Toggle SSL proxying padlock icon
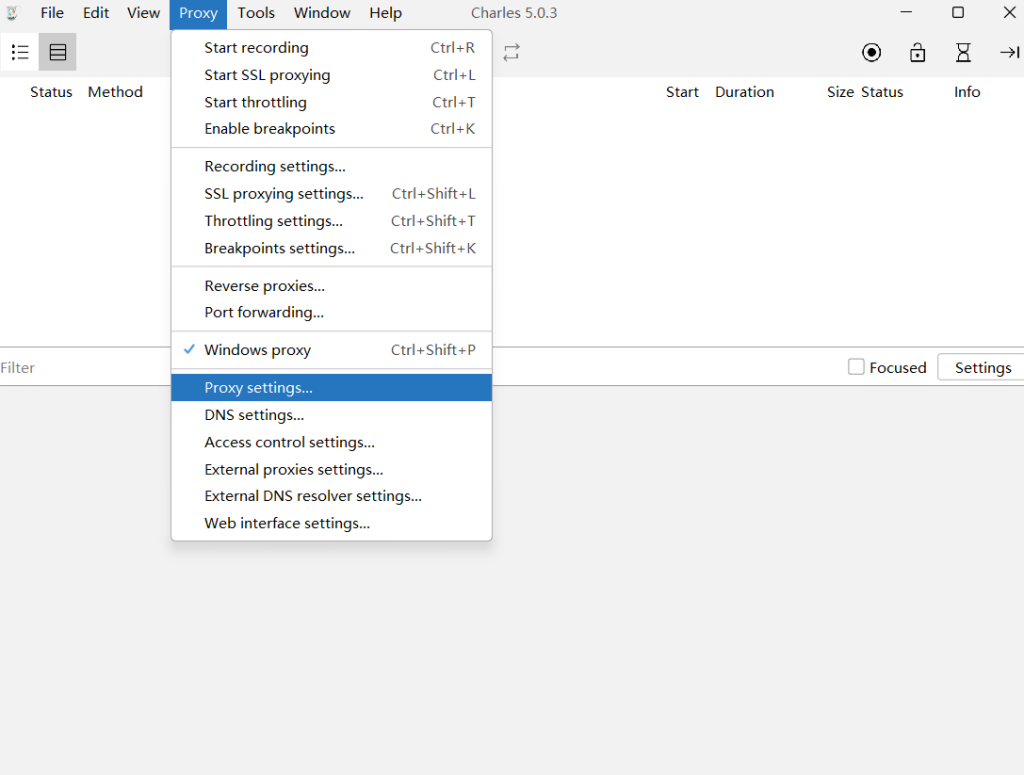 click(917, 53)
